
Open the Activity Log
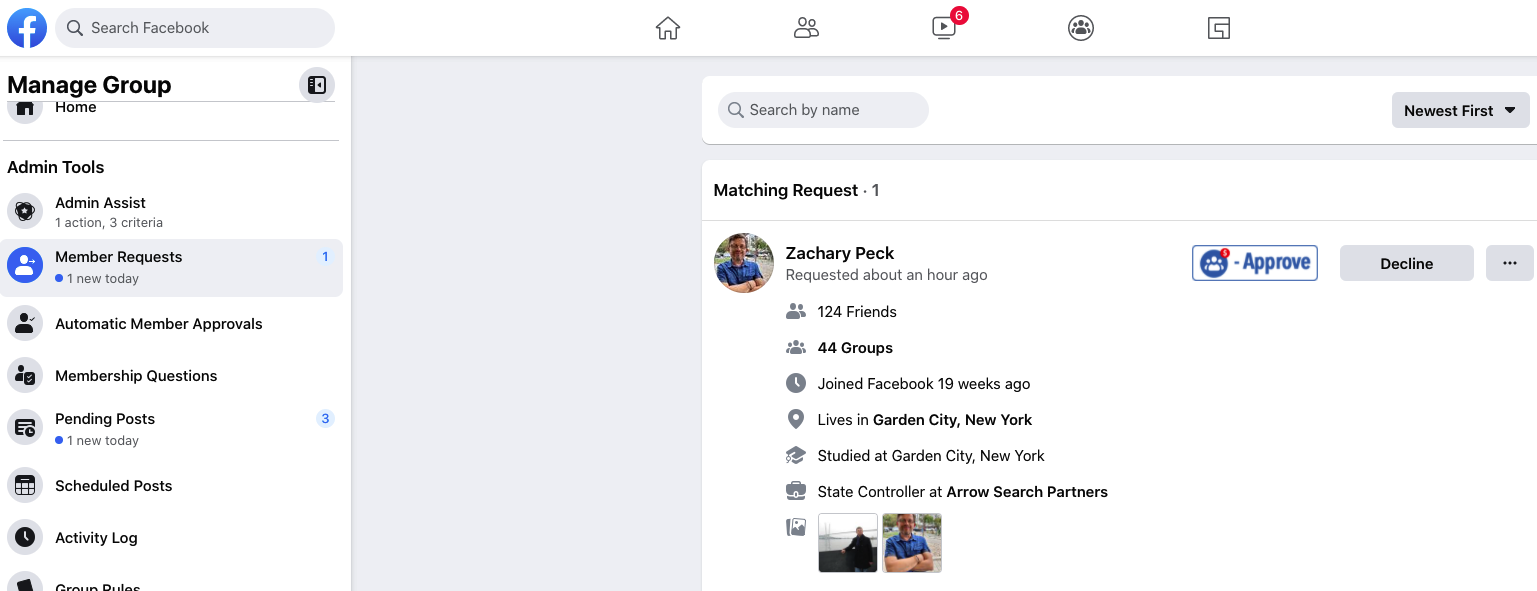(x=96, y=538)
